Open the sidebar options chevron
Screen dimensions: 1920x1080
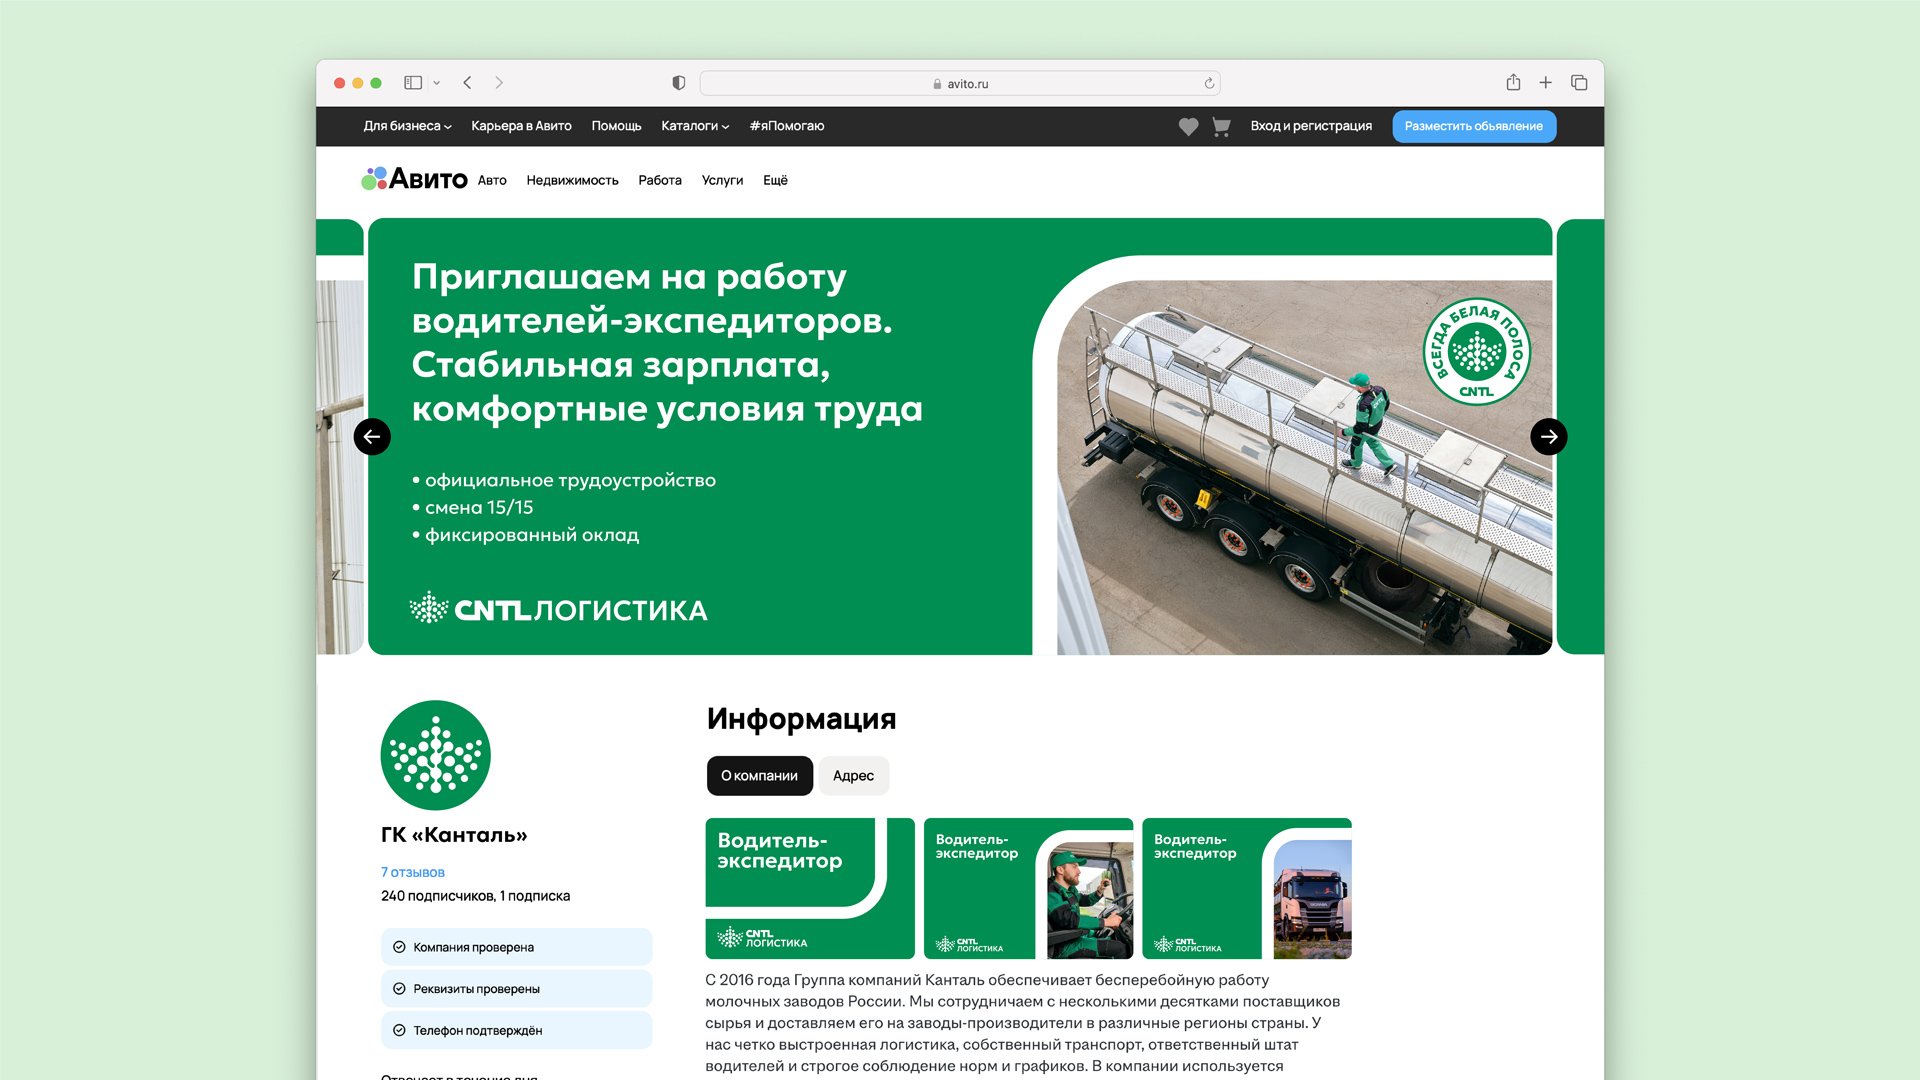point(437,83)
